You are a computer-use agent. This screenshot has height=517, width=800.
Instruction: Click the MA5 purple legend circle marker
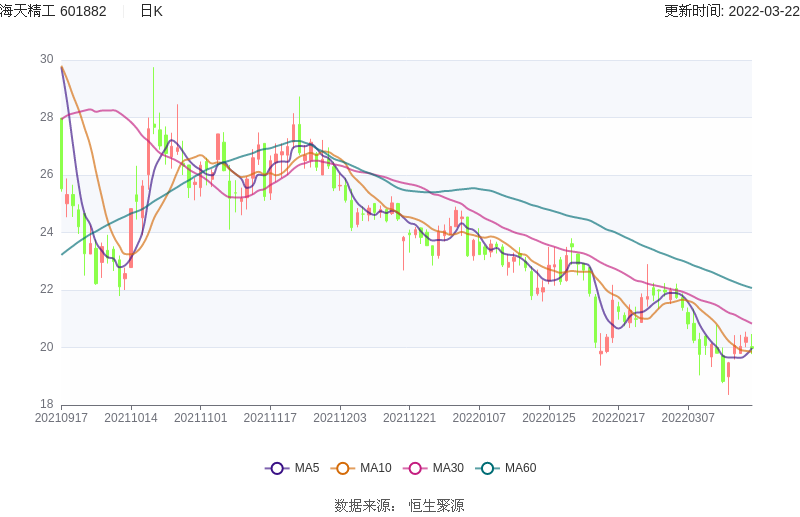[x=277, y=468]
